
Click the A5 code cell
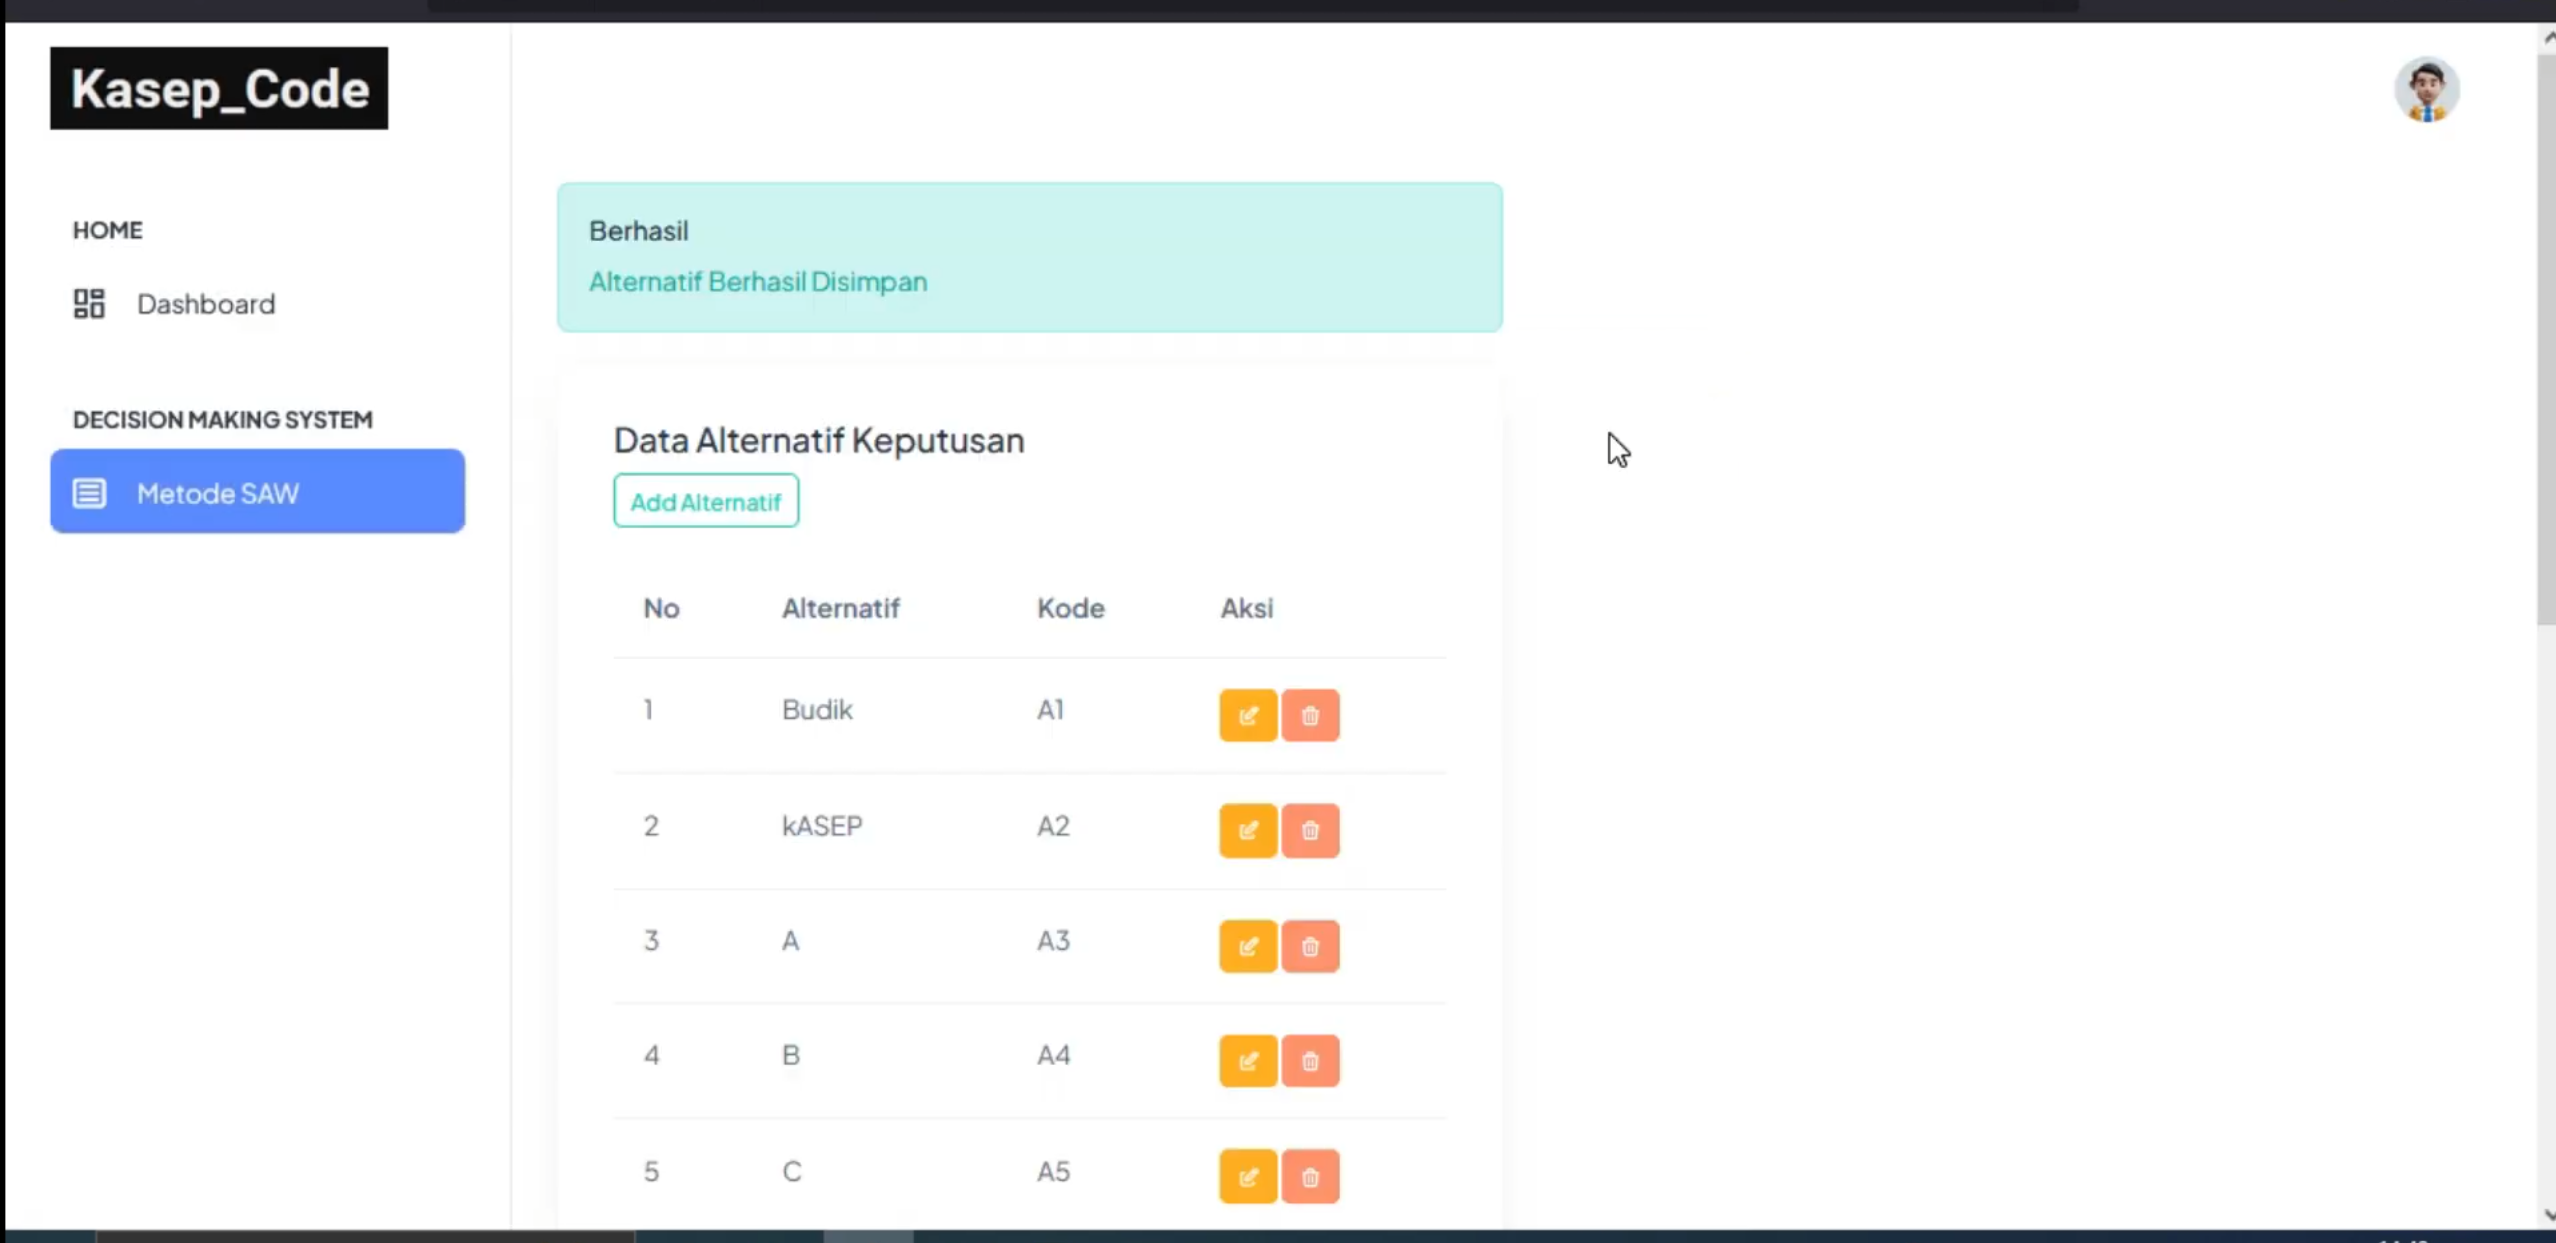pyautogui.click(x=1053, y=1171)
